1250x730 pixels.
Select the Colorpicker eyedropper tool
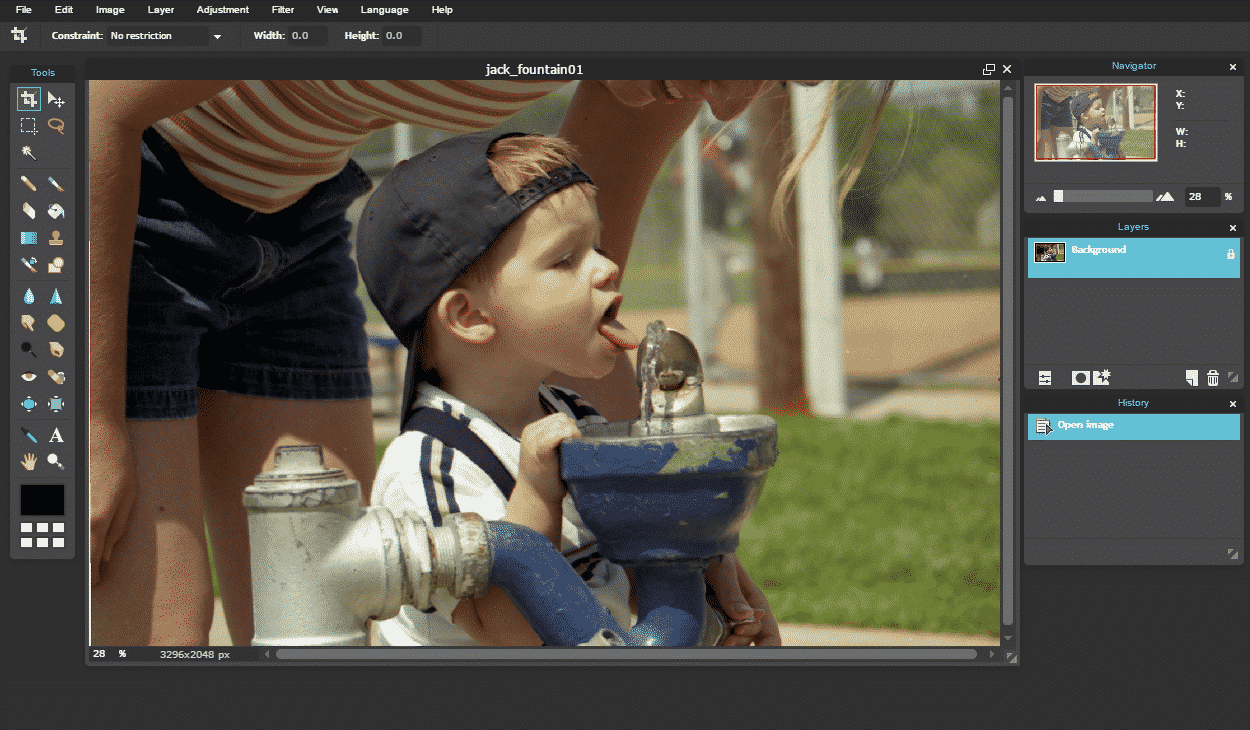click(x=29, y=435)
